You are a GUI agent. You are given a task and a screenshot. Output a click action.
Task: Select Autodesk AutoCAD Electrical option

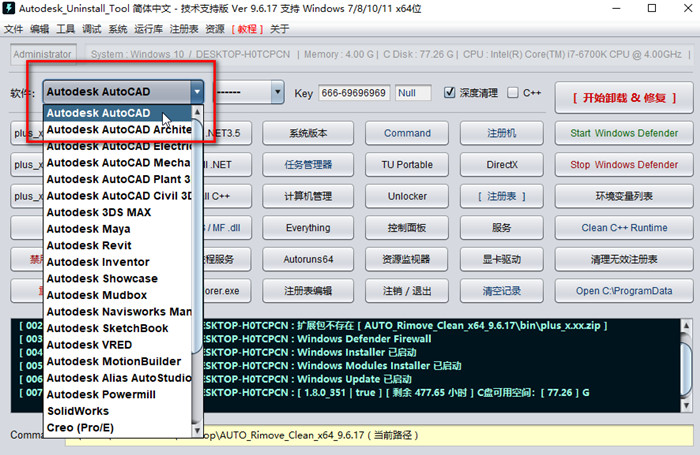[x=118, y=146]
